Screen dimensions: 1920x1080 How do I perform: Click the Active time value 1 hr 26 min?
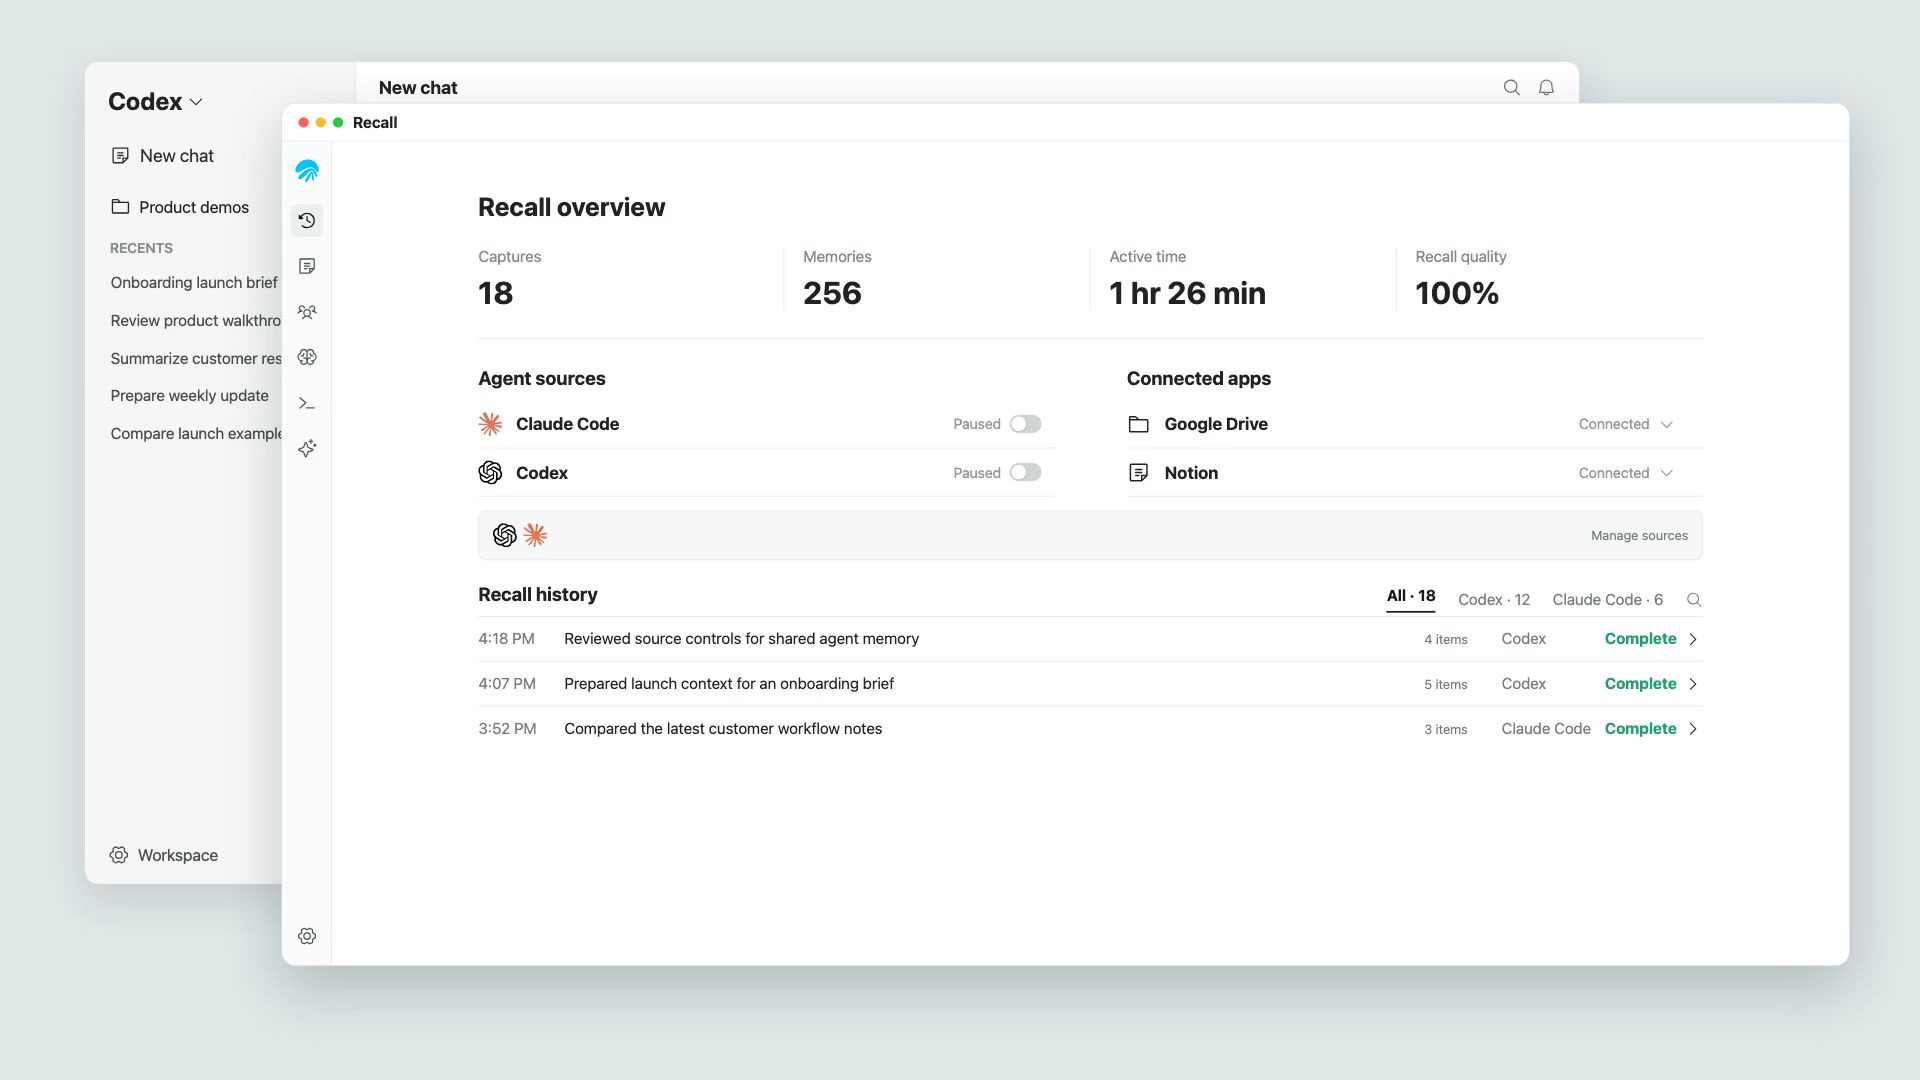(x=1187, y=293)
